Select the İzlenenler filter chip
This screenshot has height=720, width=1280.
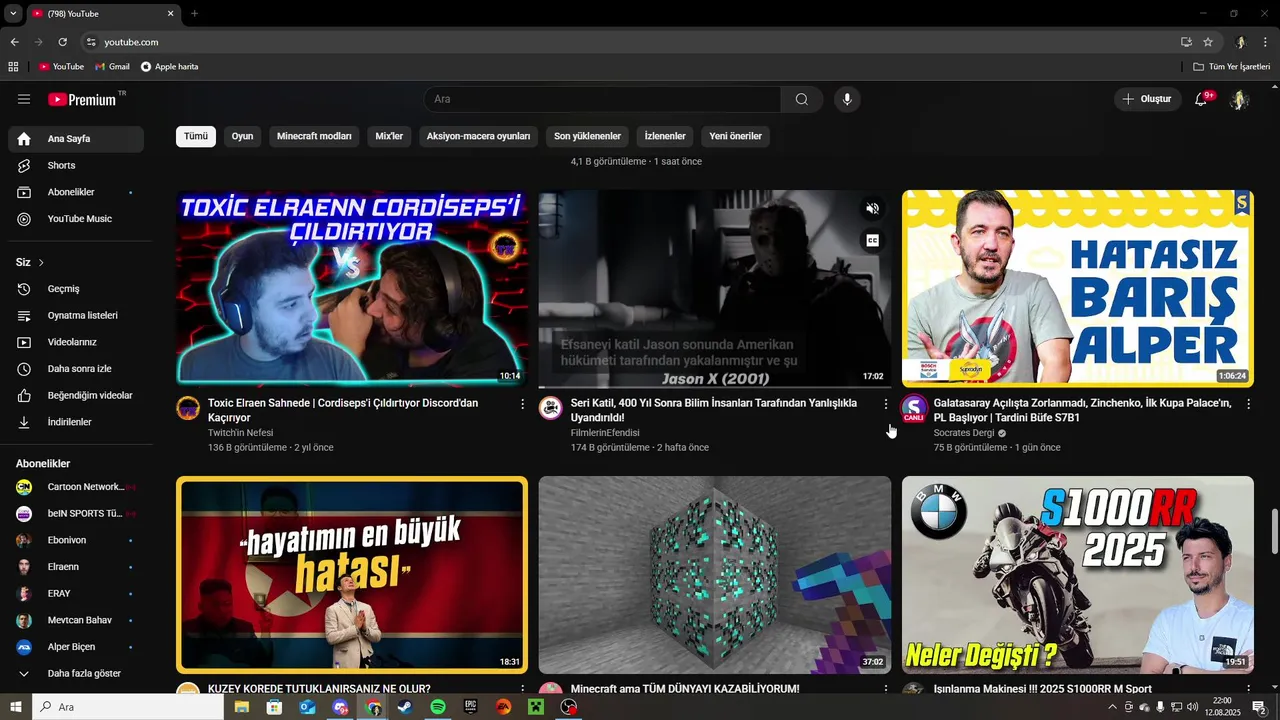tap(665, 136)
